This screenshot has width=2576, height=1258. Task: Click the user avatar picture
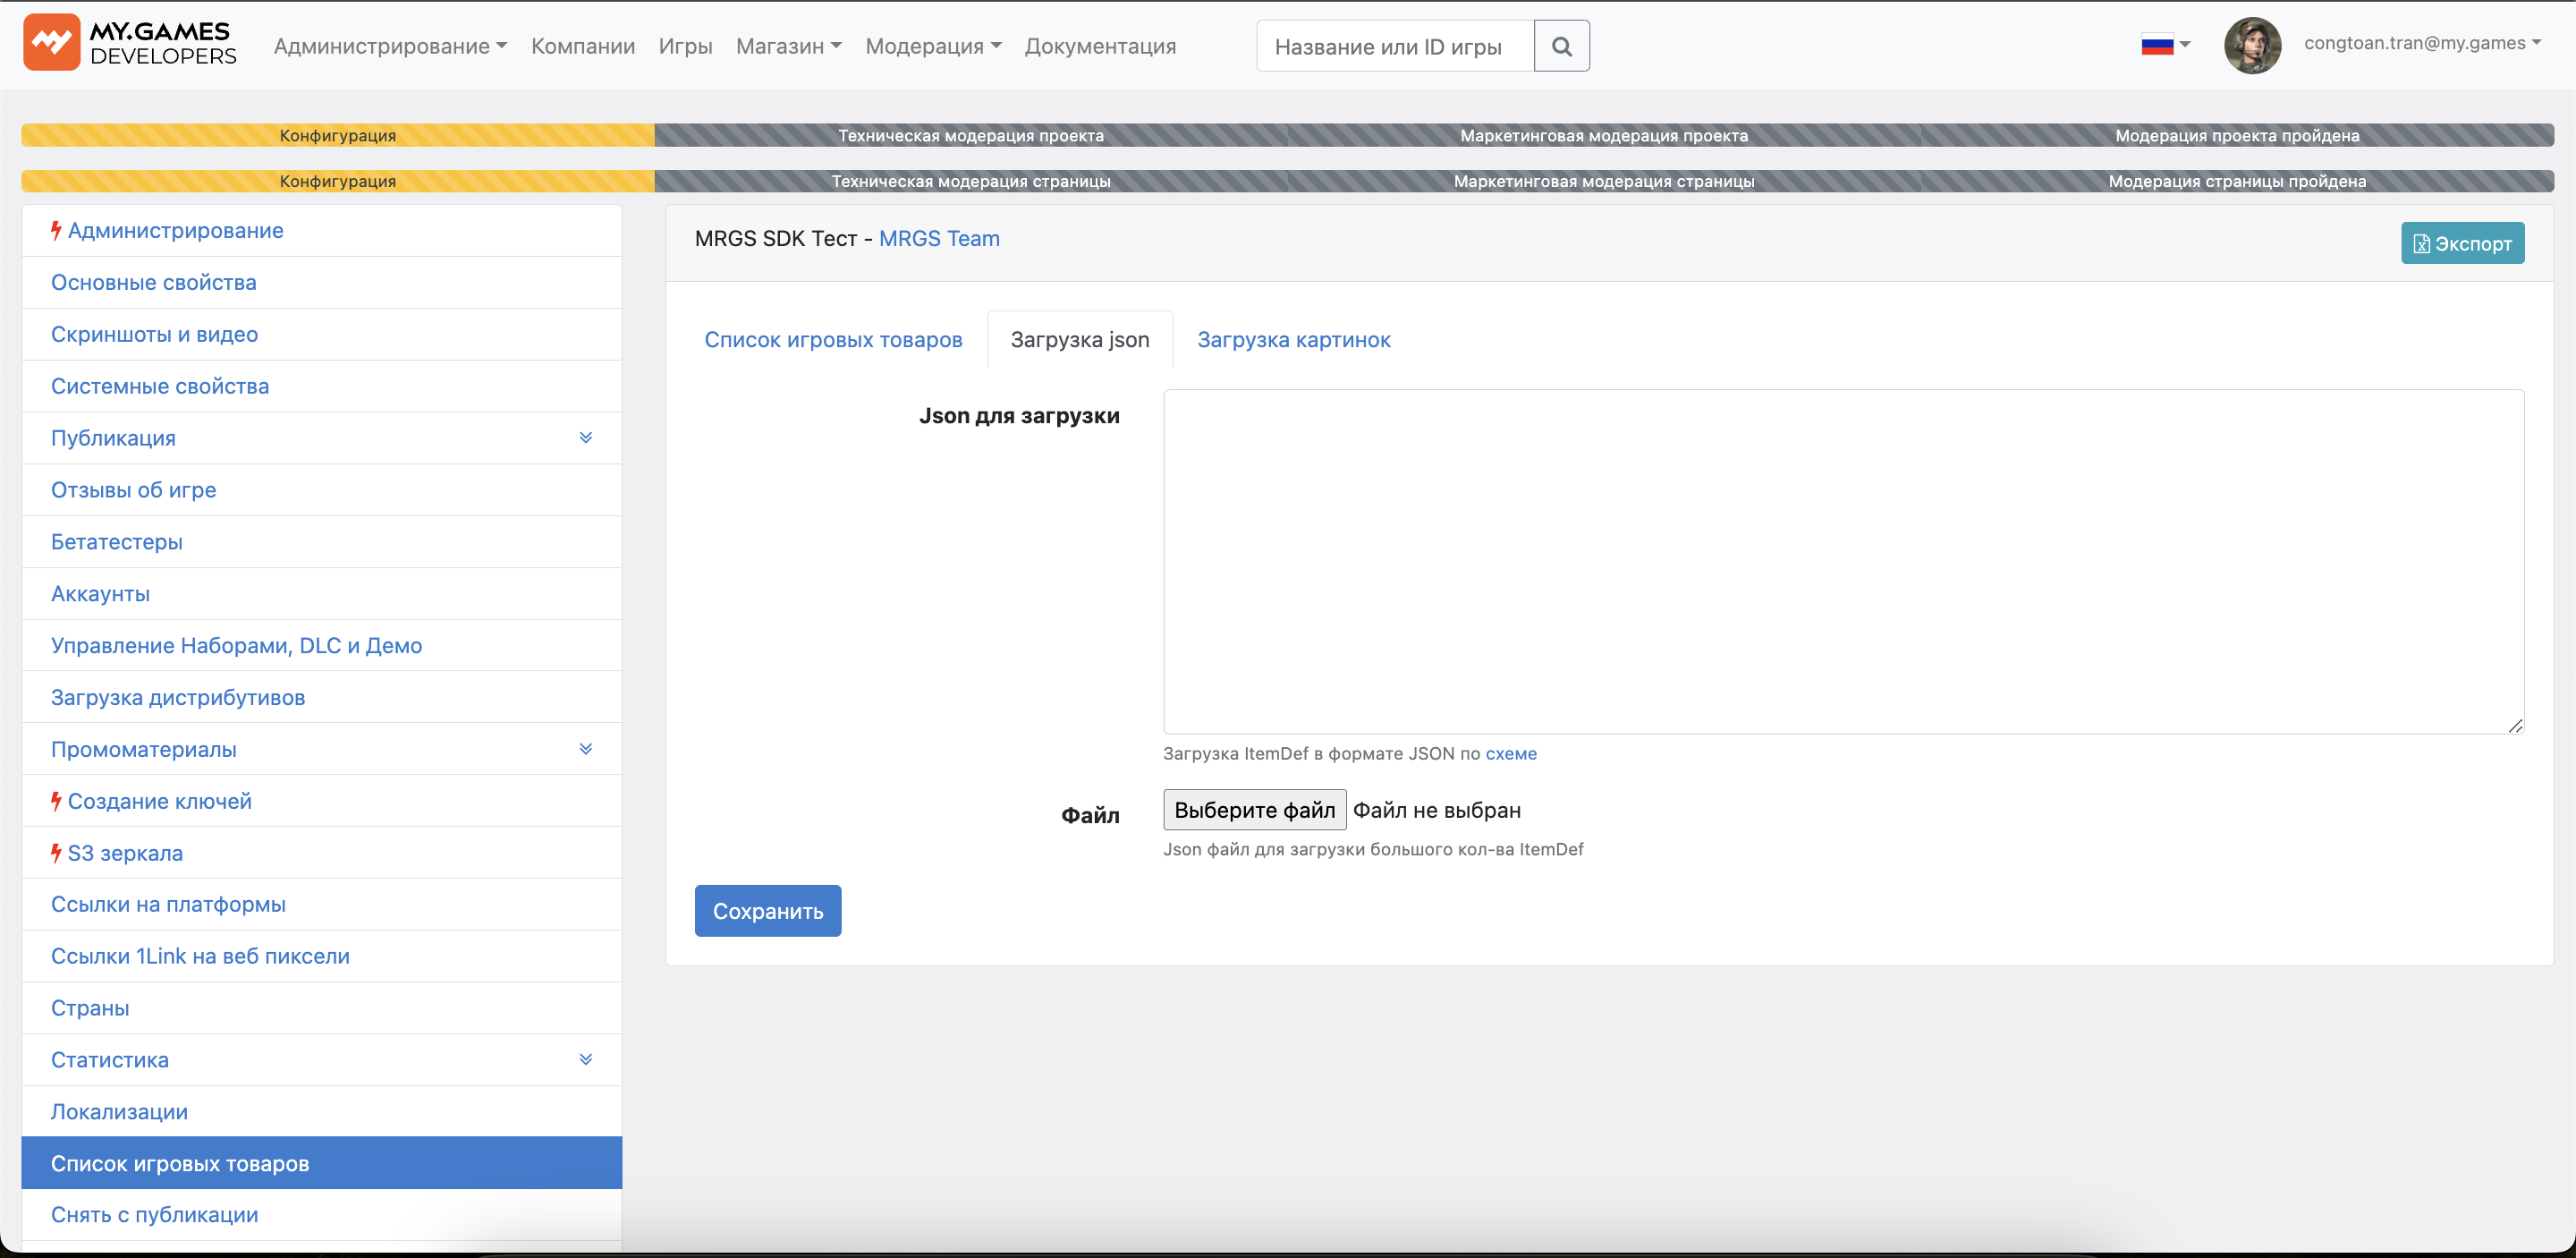tap(2251, 45)
